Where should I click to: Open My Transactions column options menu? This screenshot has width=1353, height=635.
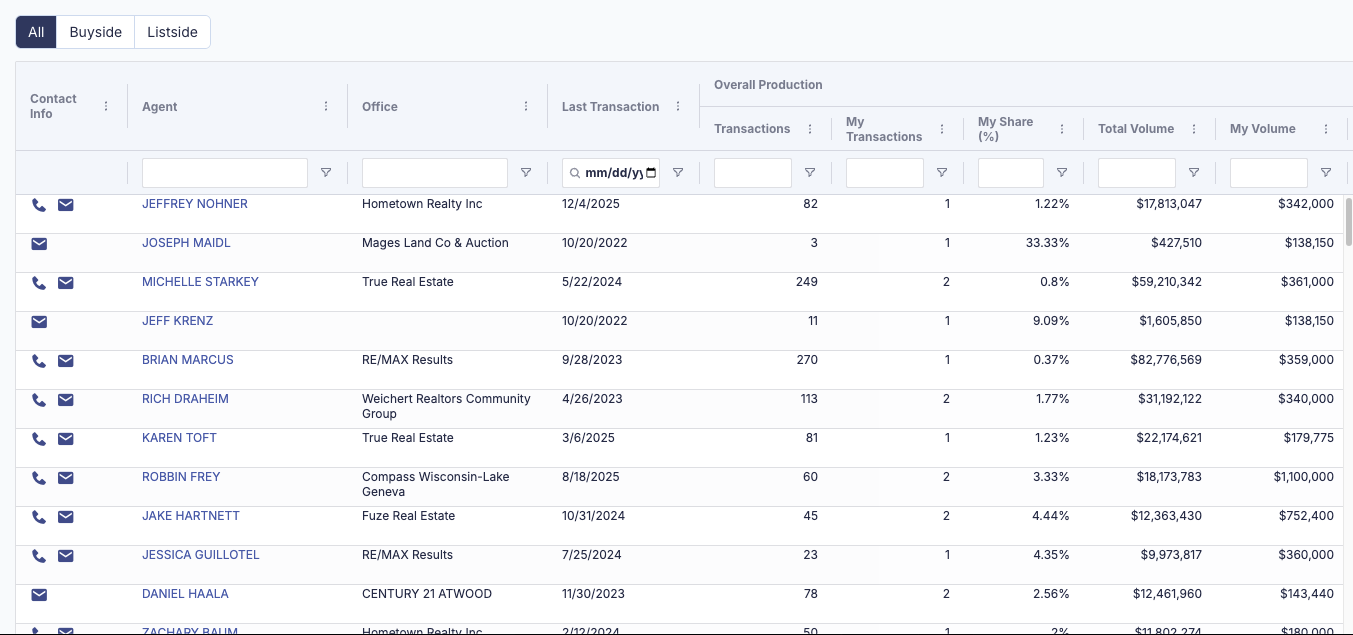(x=942, y=129)
